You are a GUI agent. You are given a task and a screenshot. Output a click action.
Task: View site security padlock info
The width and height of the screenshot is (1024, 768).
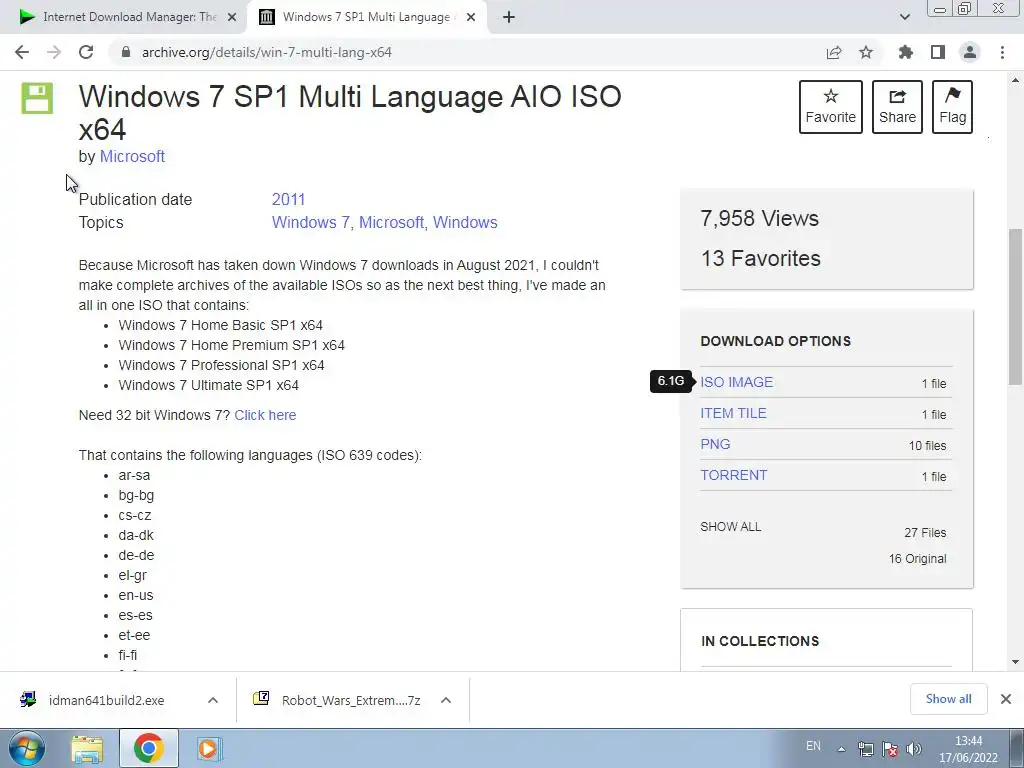coord(126,52)
